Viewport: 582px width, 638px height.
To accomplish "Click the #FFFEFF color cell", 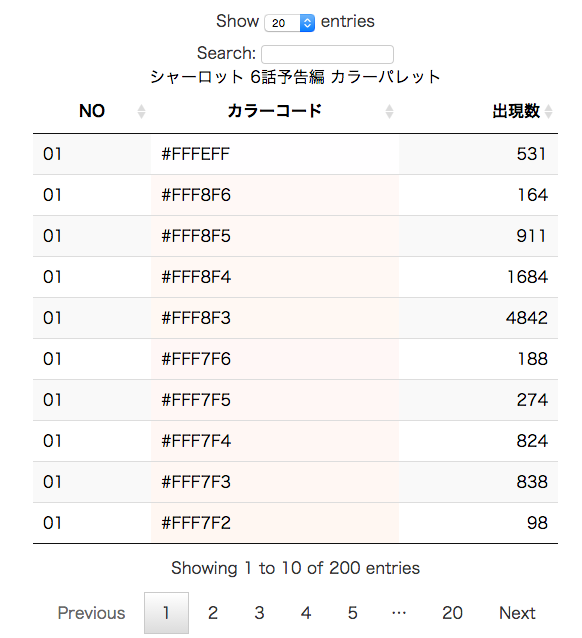I will tap(275, 154).
